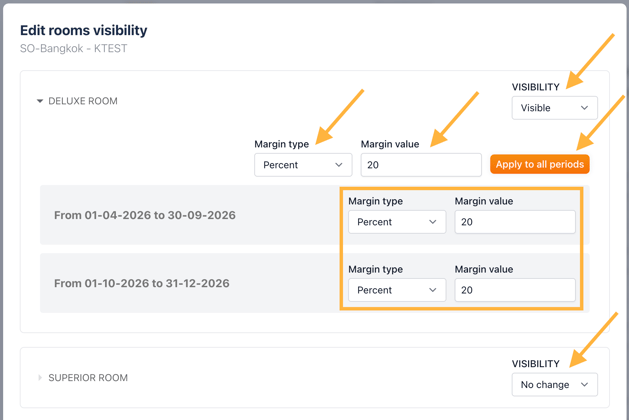Image resolution: width=629 pixels, height=420 pixels.
Task: Click the Margin value field beside Apply button
Action: tap(420, 165)
